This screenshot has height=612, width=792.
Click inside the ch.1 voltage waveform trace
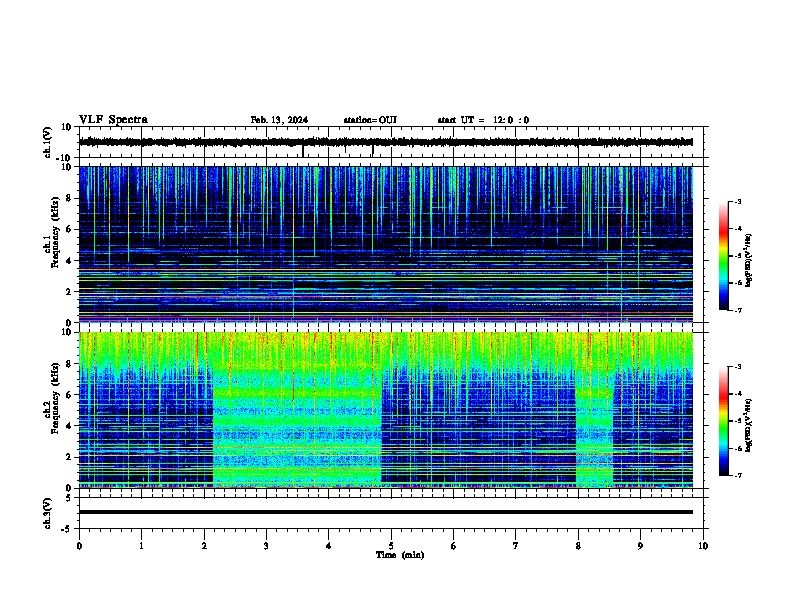[385, 142]
